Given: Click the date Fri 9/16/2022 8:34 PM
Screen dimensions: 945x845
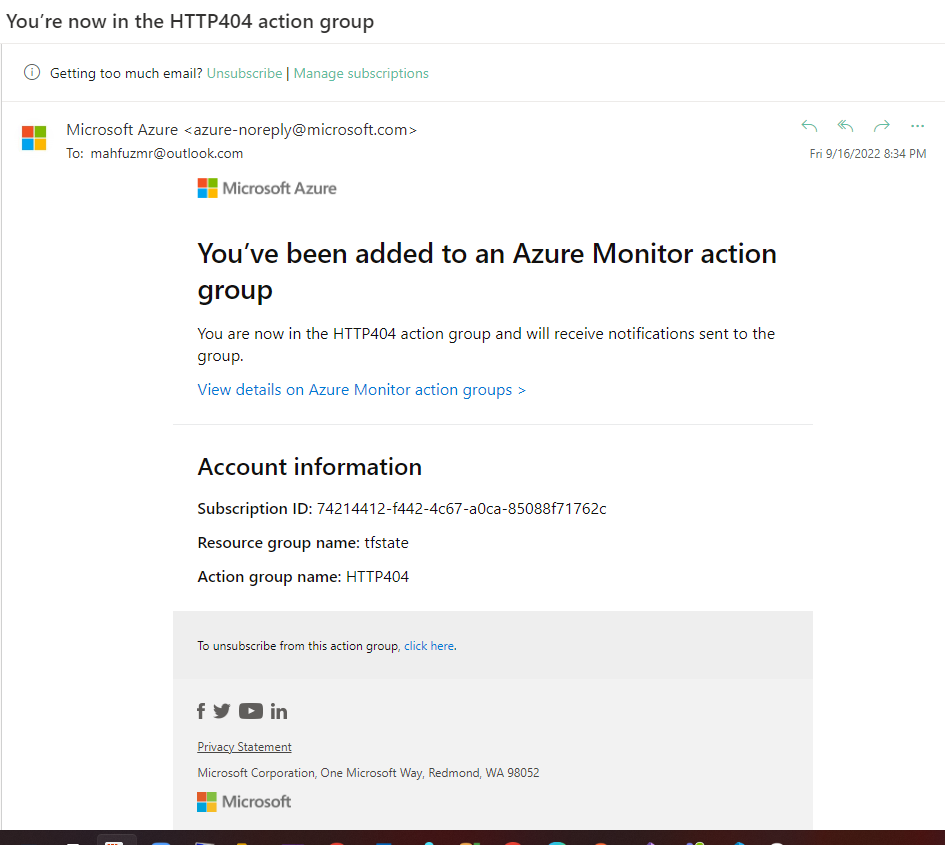Looking at the screenshot, I should 867,154.
